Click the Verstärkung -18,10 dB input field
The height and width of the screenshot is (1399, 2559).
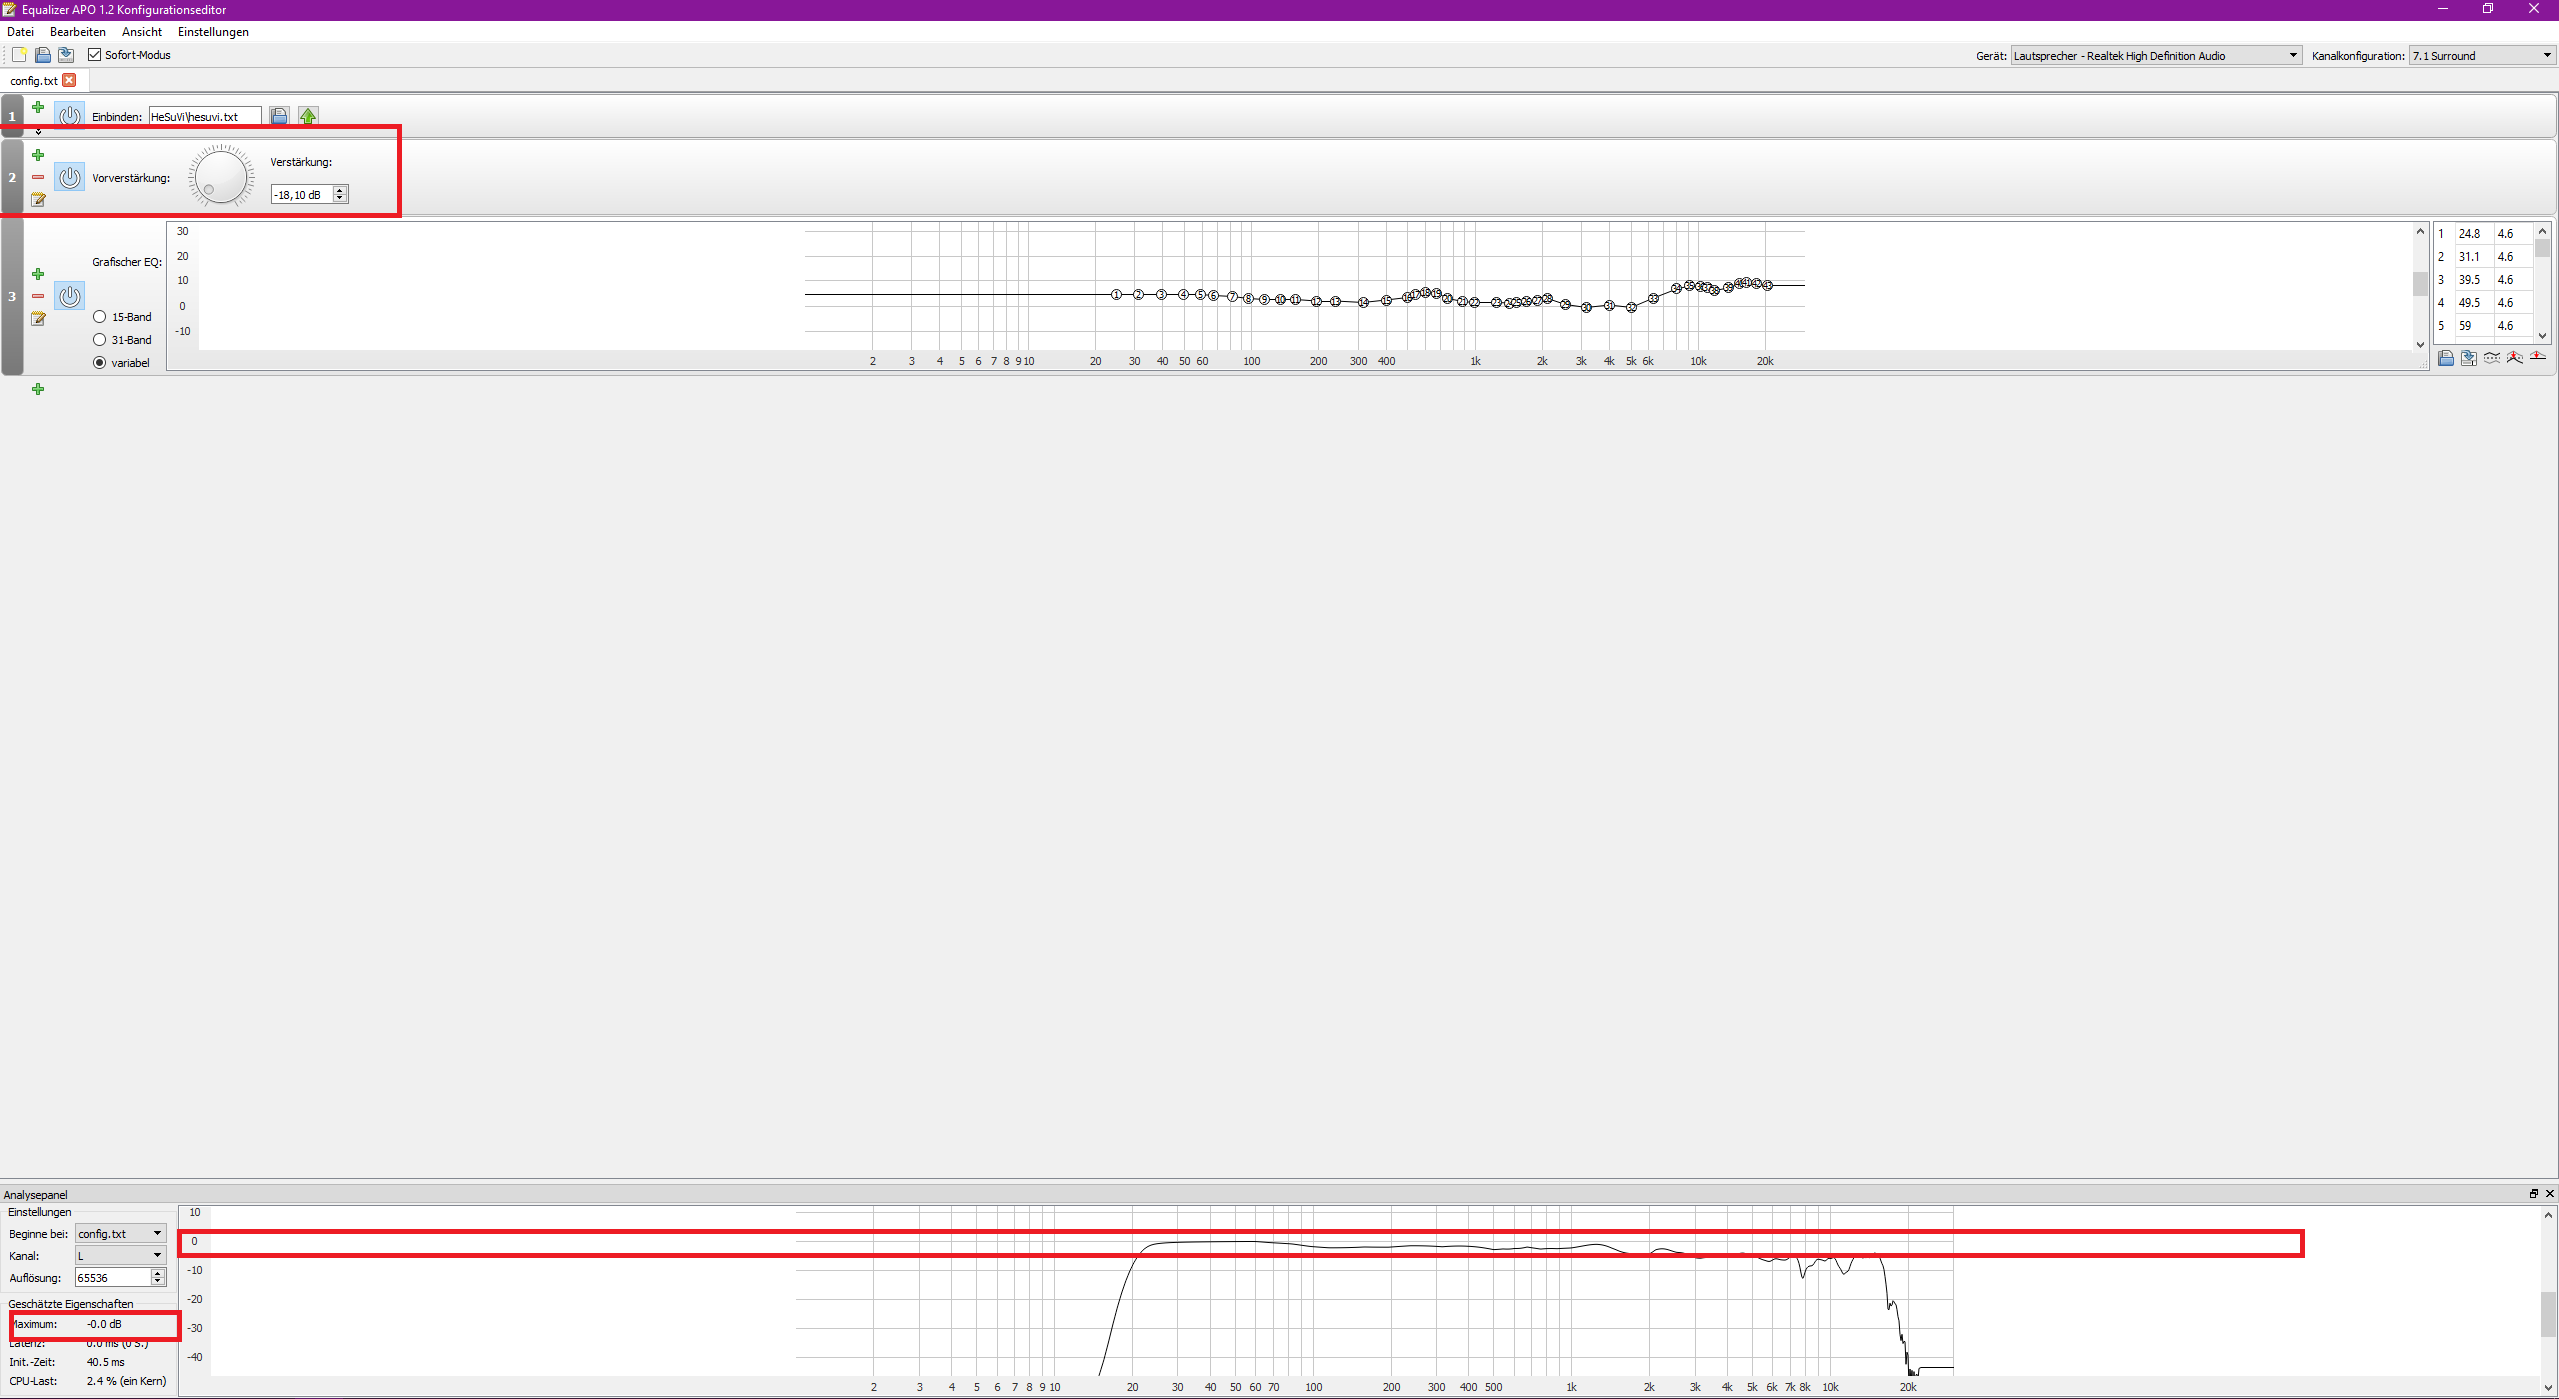[x=302, y=195]
